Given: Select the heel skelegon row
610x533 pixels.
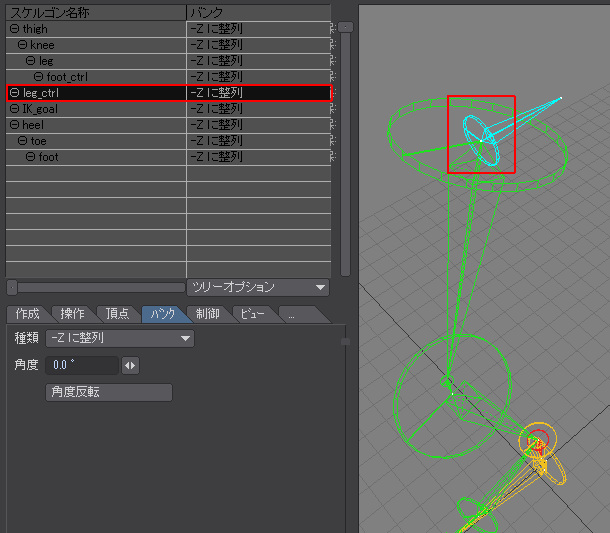Looking at the screenshot, I should [168, 125].
